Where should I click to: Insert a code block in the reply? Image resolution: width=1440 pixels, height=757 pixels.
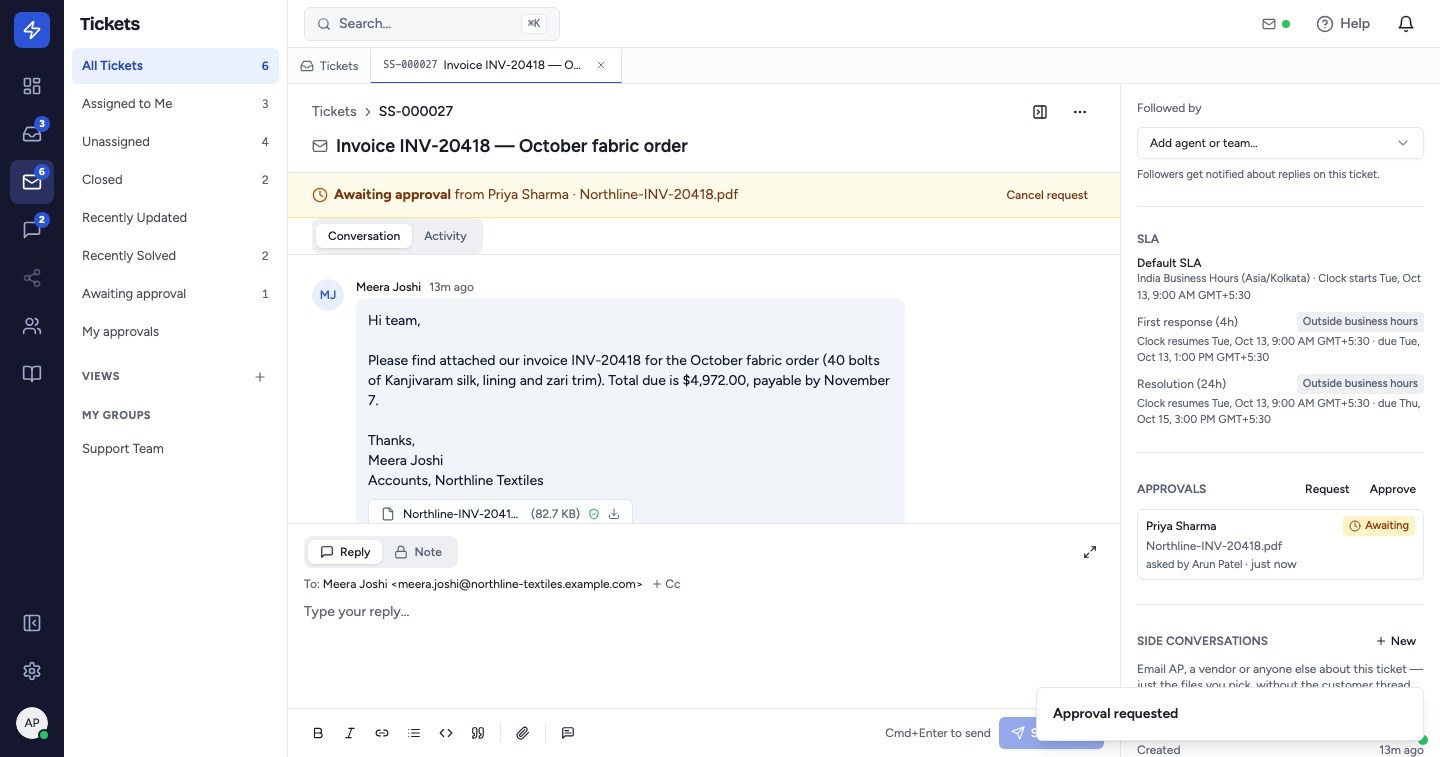tap(446, 733)
